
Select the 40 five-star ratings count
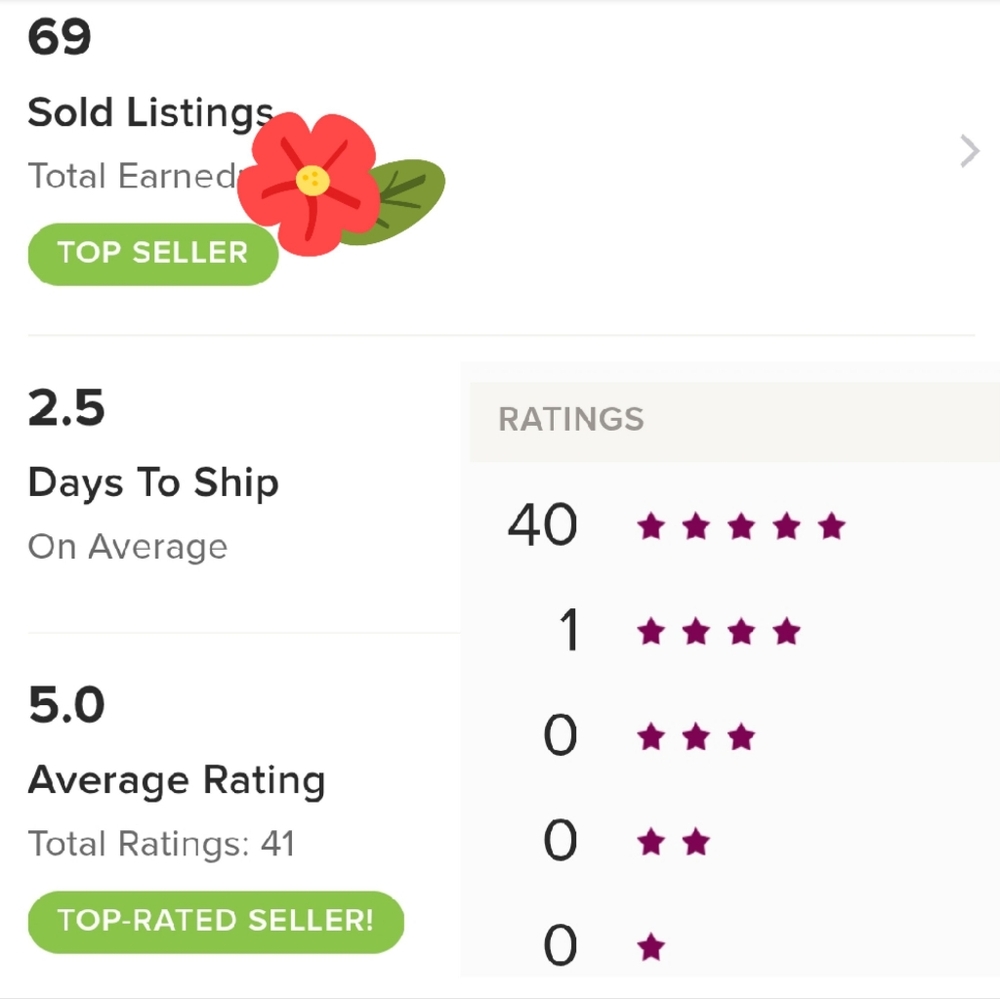542,525
